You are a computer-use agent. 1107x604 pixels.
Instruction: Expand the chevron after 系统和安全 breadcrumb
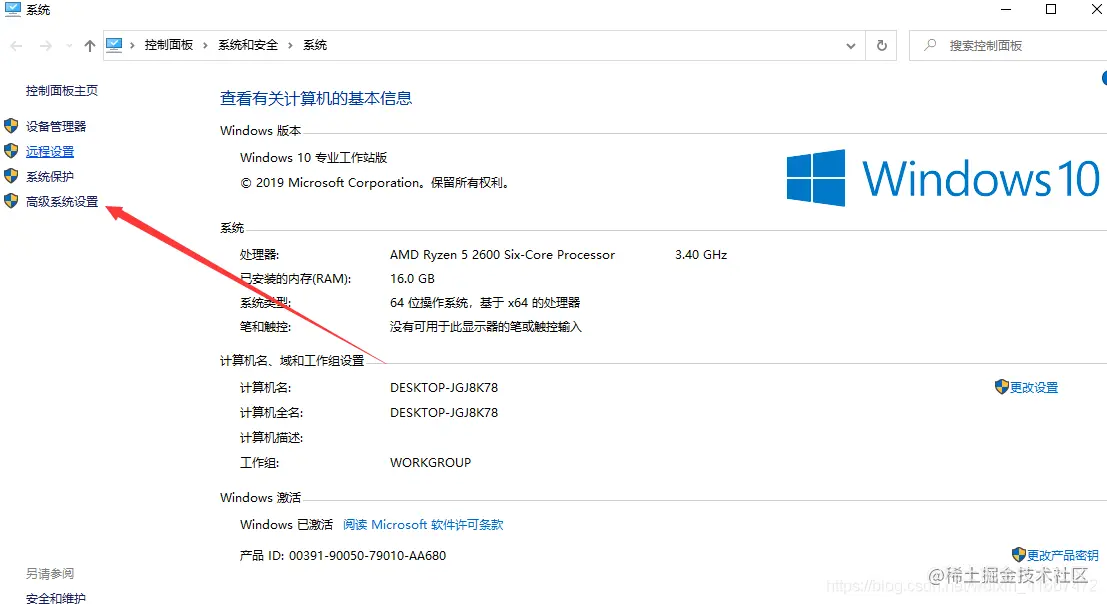pos(290,45)
